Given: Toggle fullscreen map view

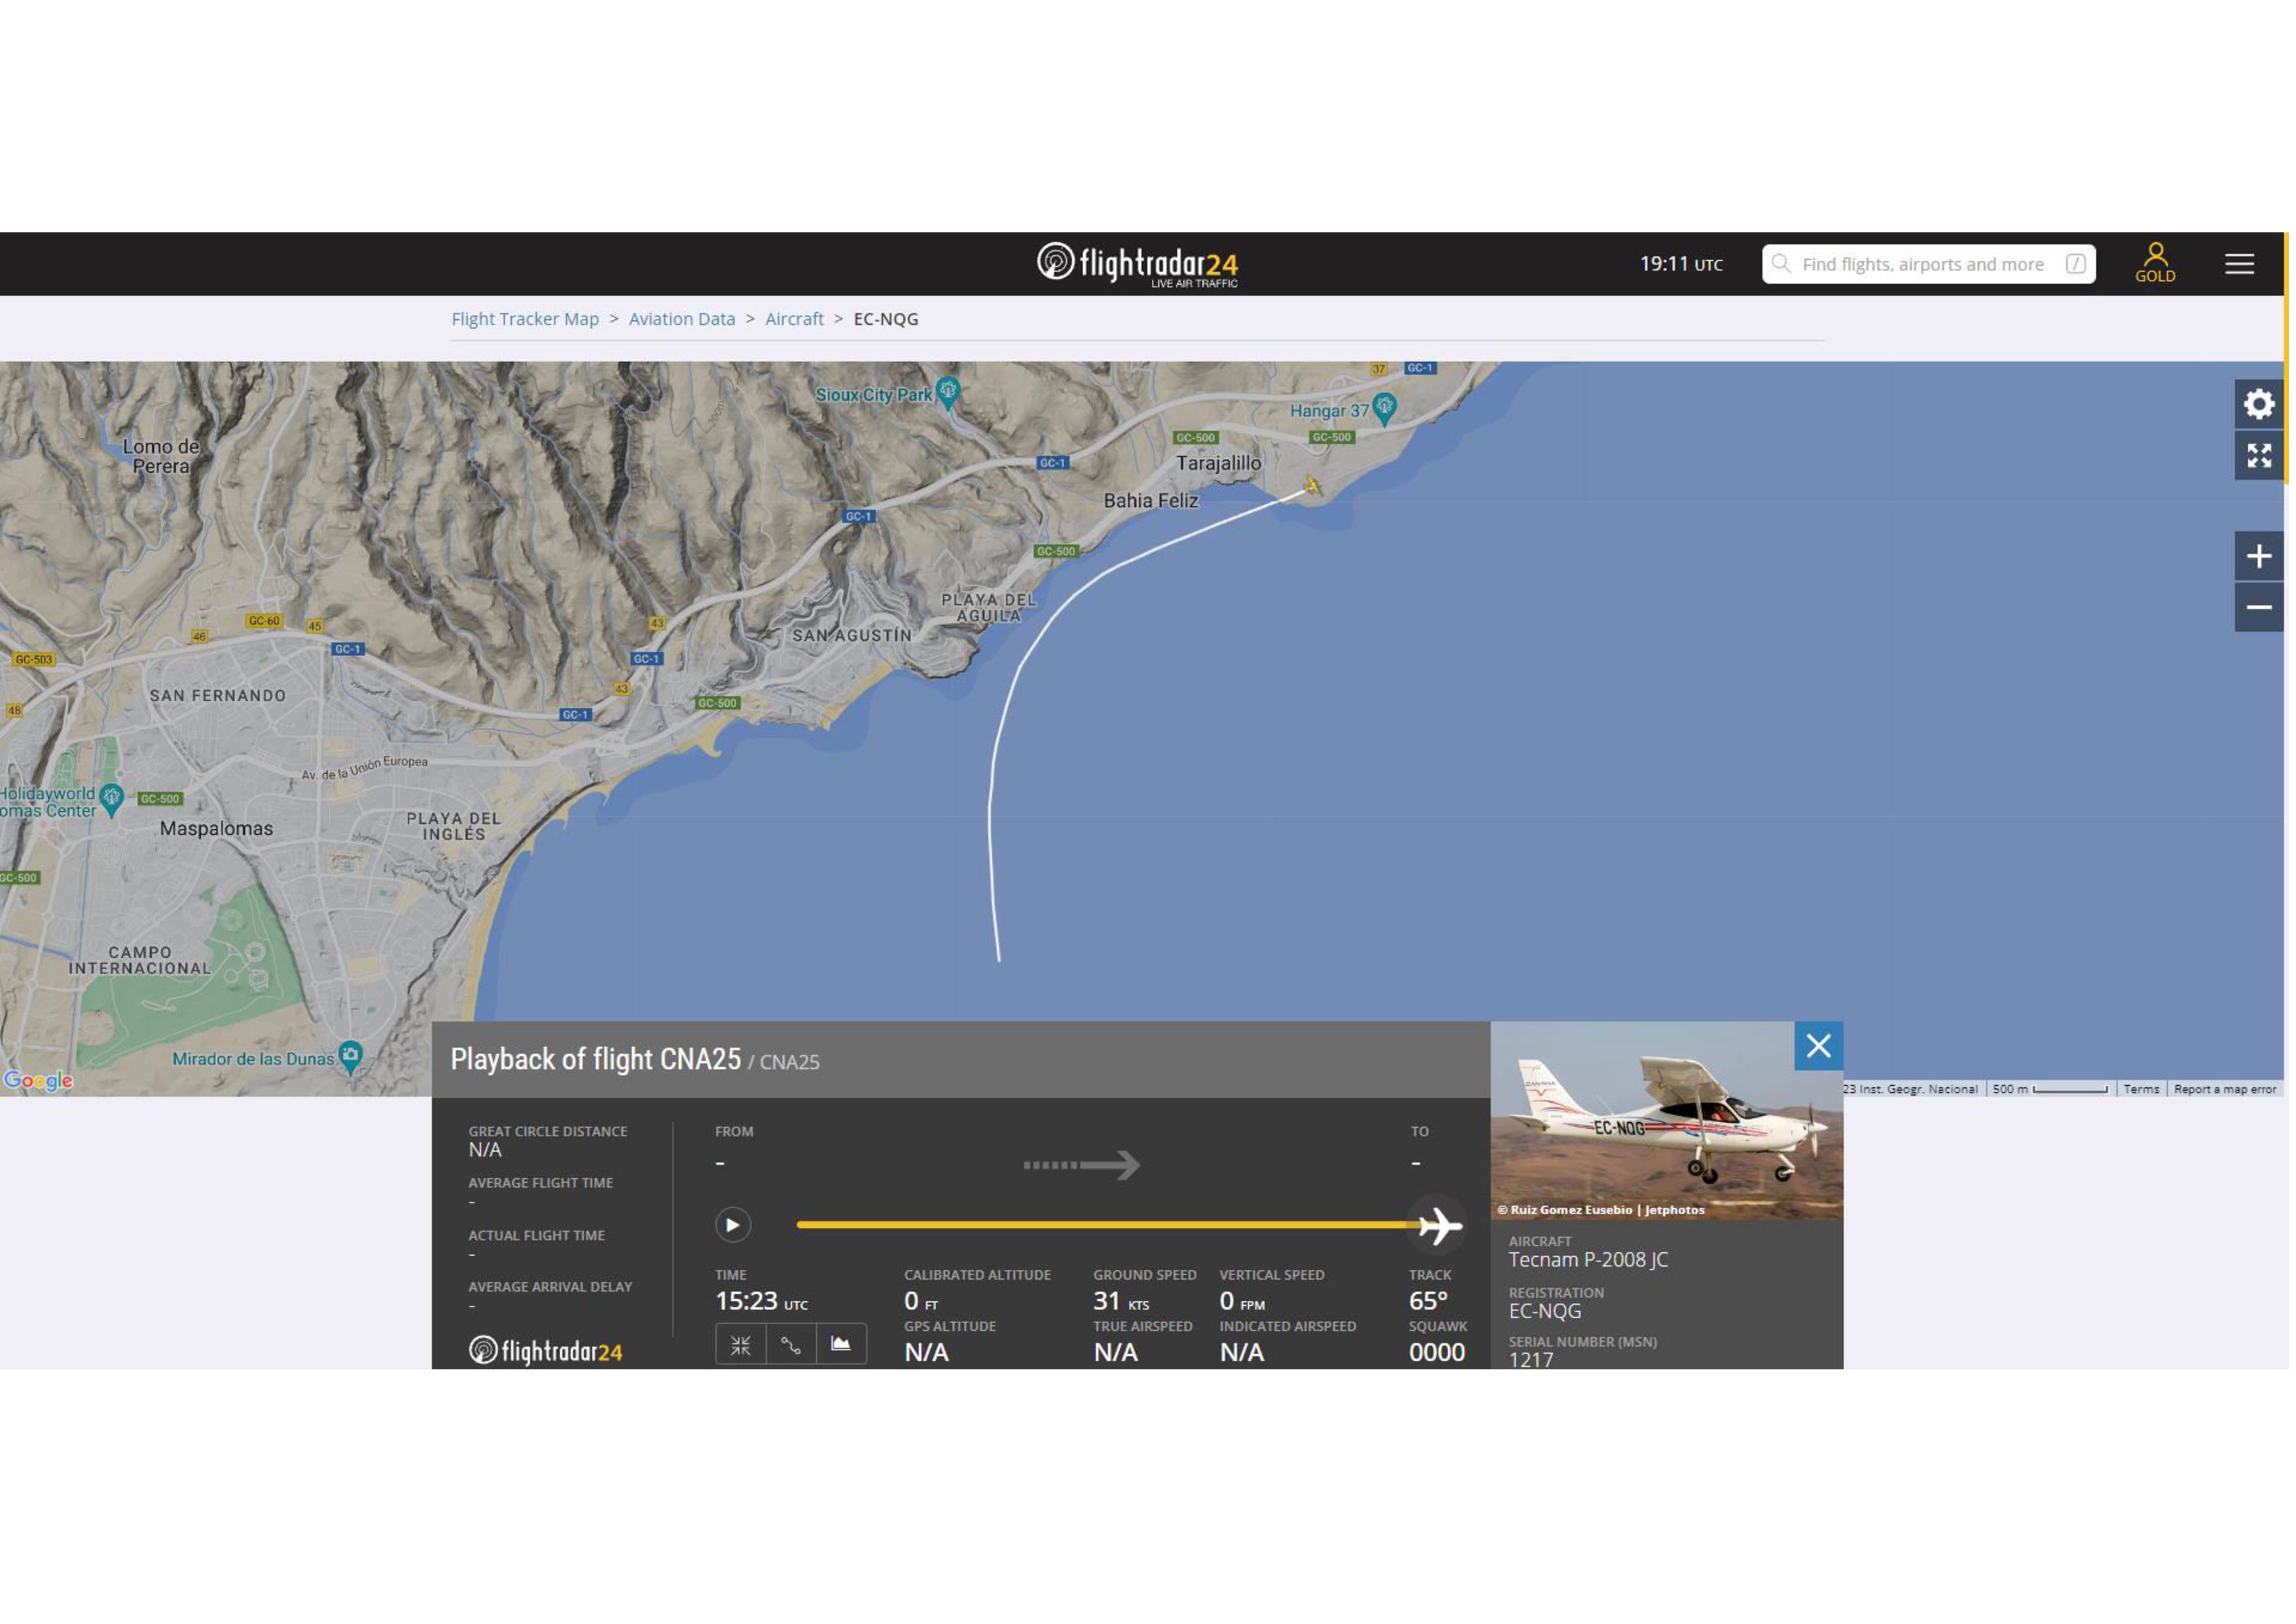Looking at the screenshot, I should (x=2259, y=456).
